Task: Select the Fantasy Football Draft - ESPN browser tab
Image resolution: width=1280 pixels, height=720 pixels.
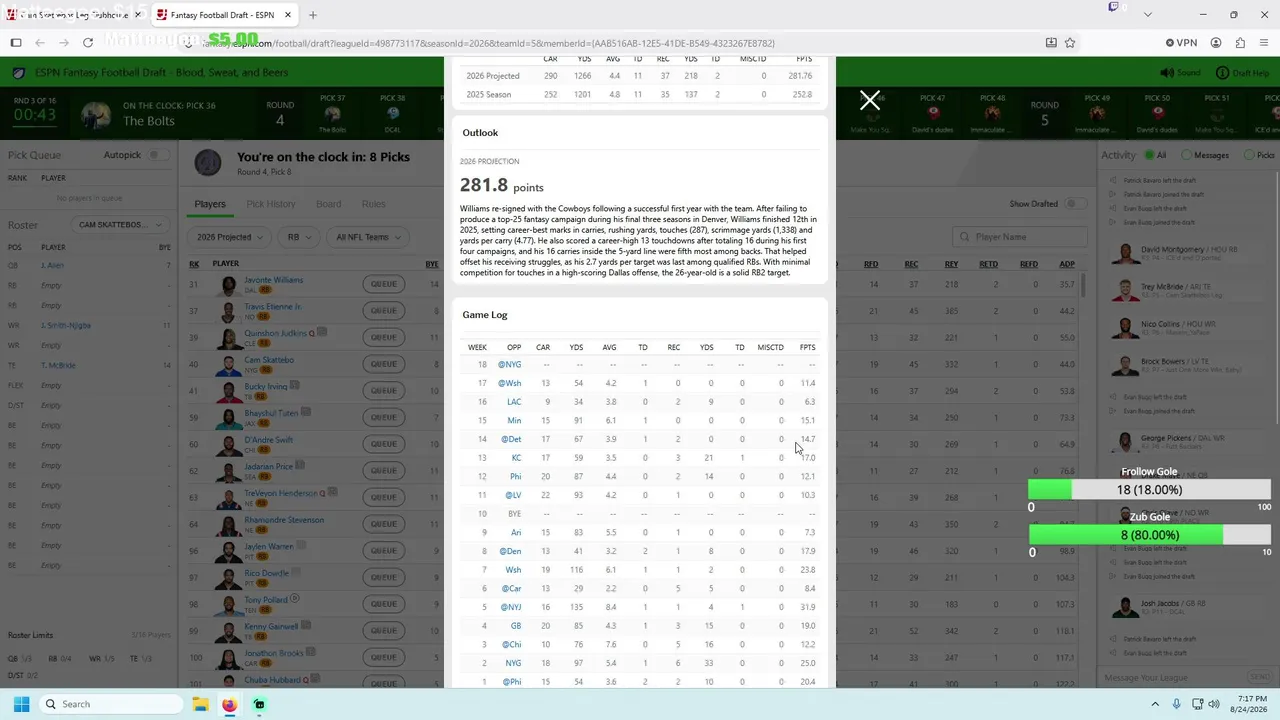Action: coord(224,15)
